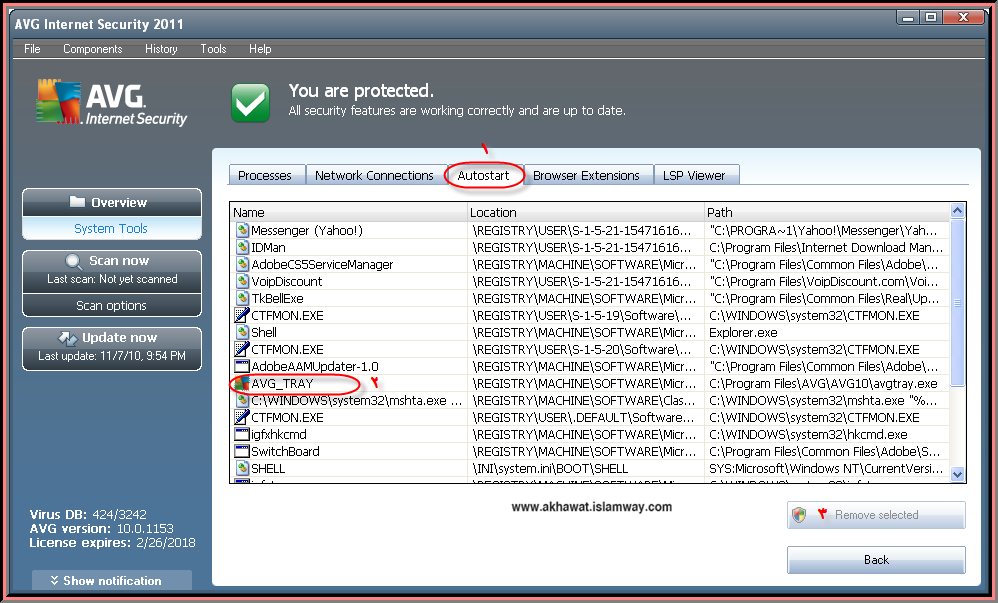This screenshot has height=603, width=998.
Task: Click the vertical scrollbar thumb
Action: tap(957, 302)
